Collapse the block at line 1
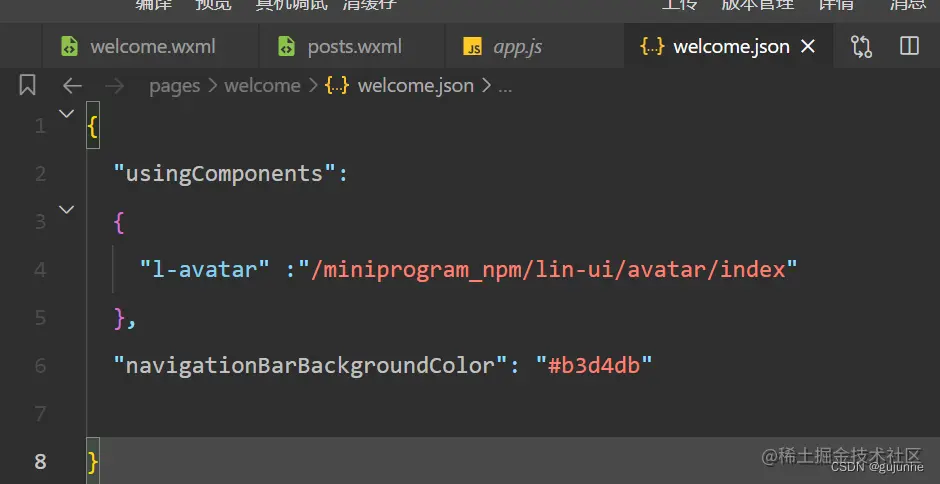Viewport: 940px width, 484px height. pyautogui.click(x=67, y=113)
